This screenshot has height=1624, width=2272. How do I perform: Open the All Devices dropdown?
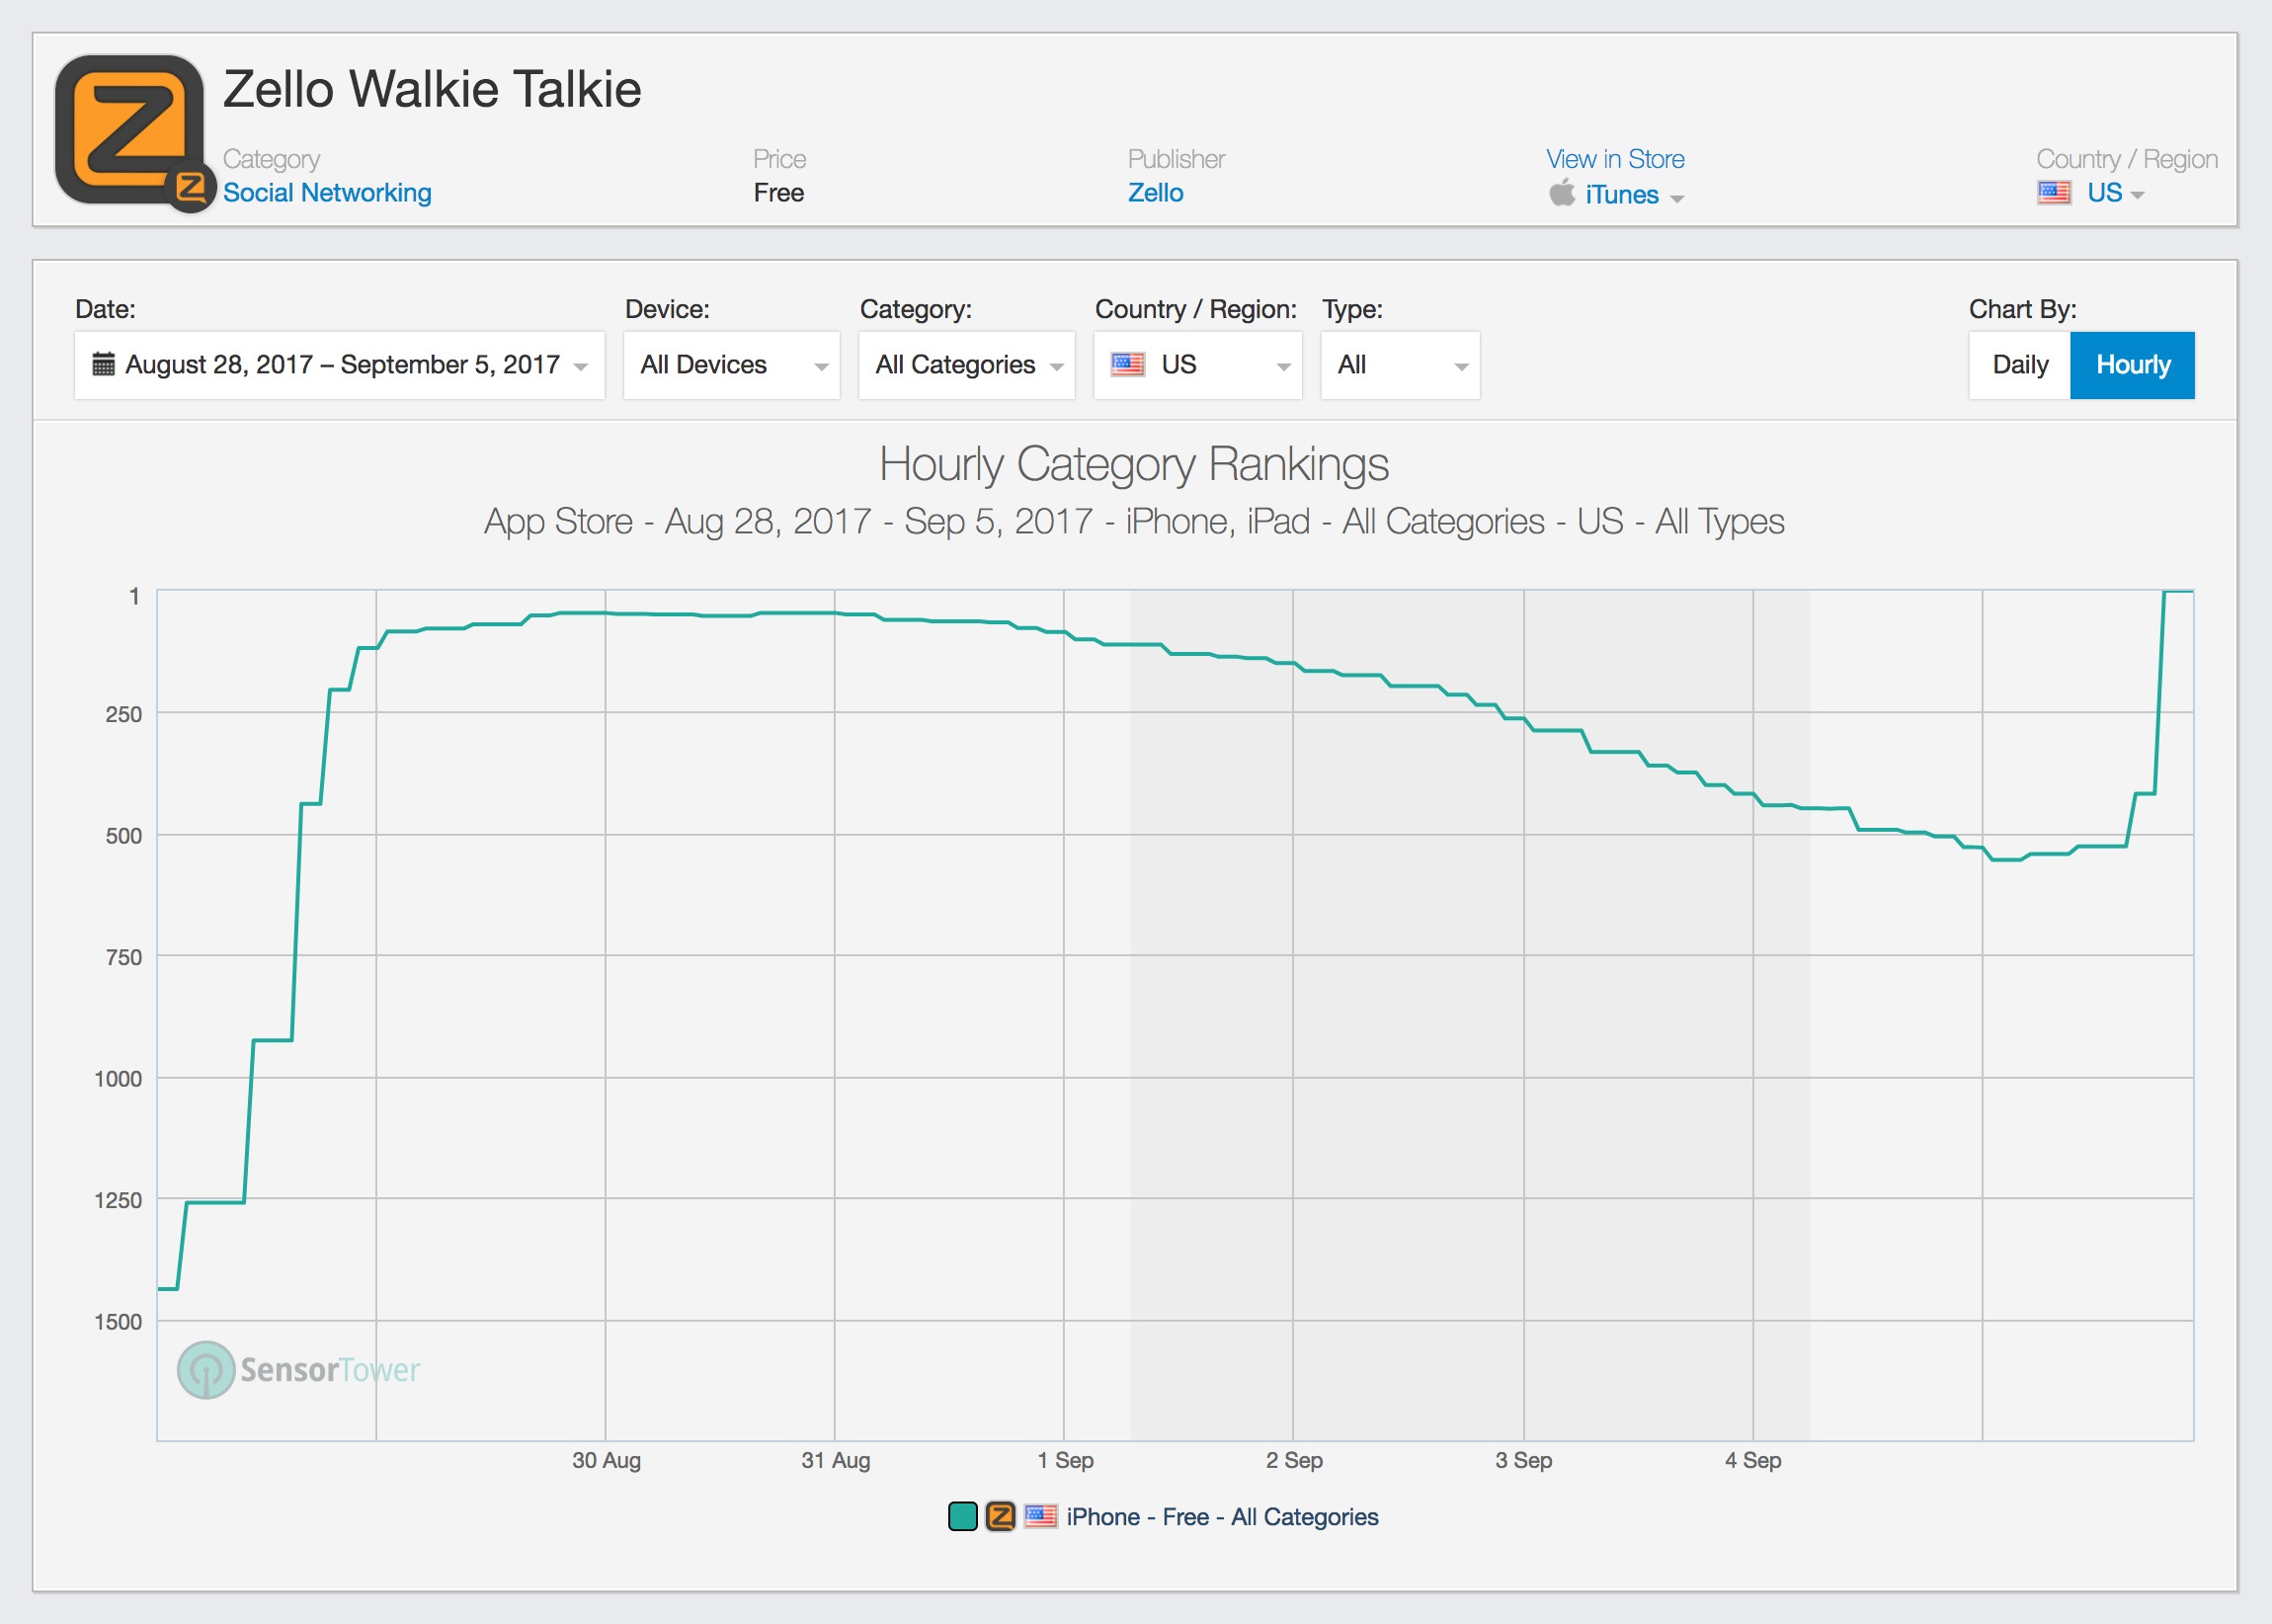point(732,365)
